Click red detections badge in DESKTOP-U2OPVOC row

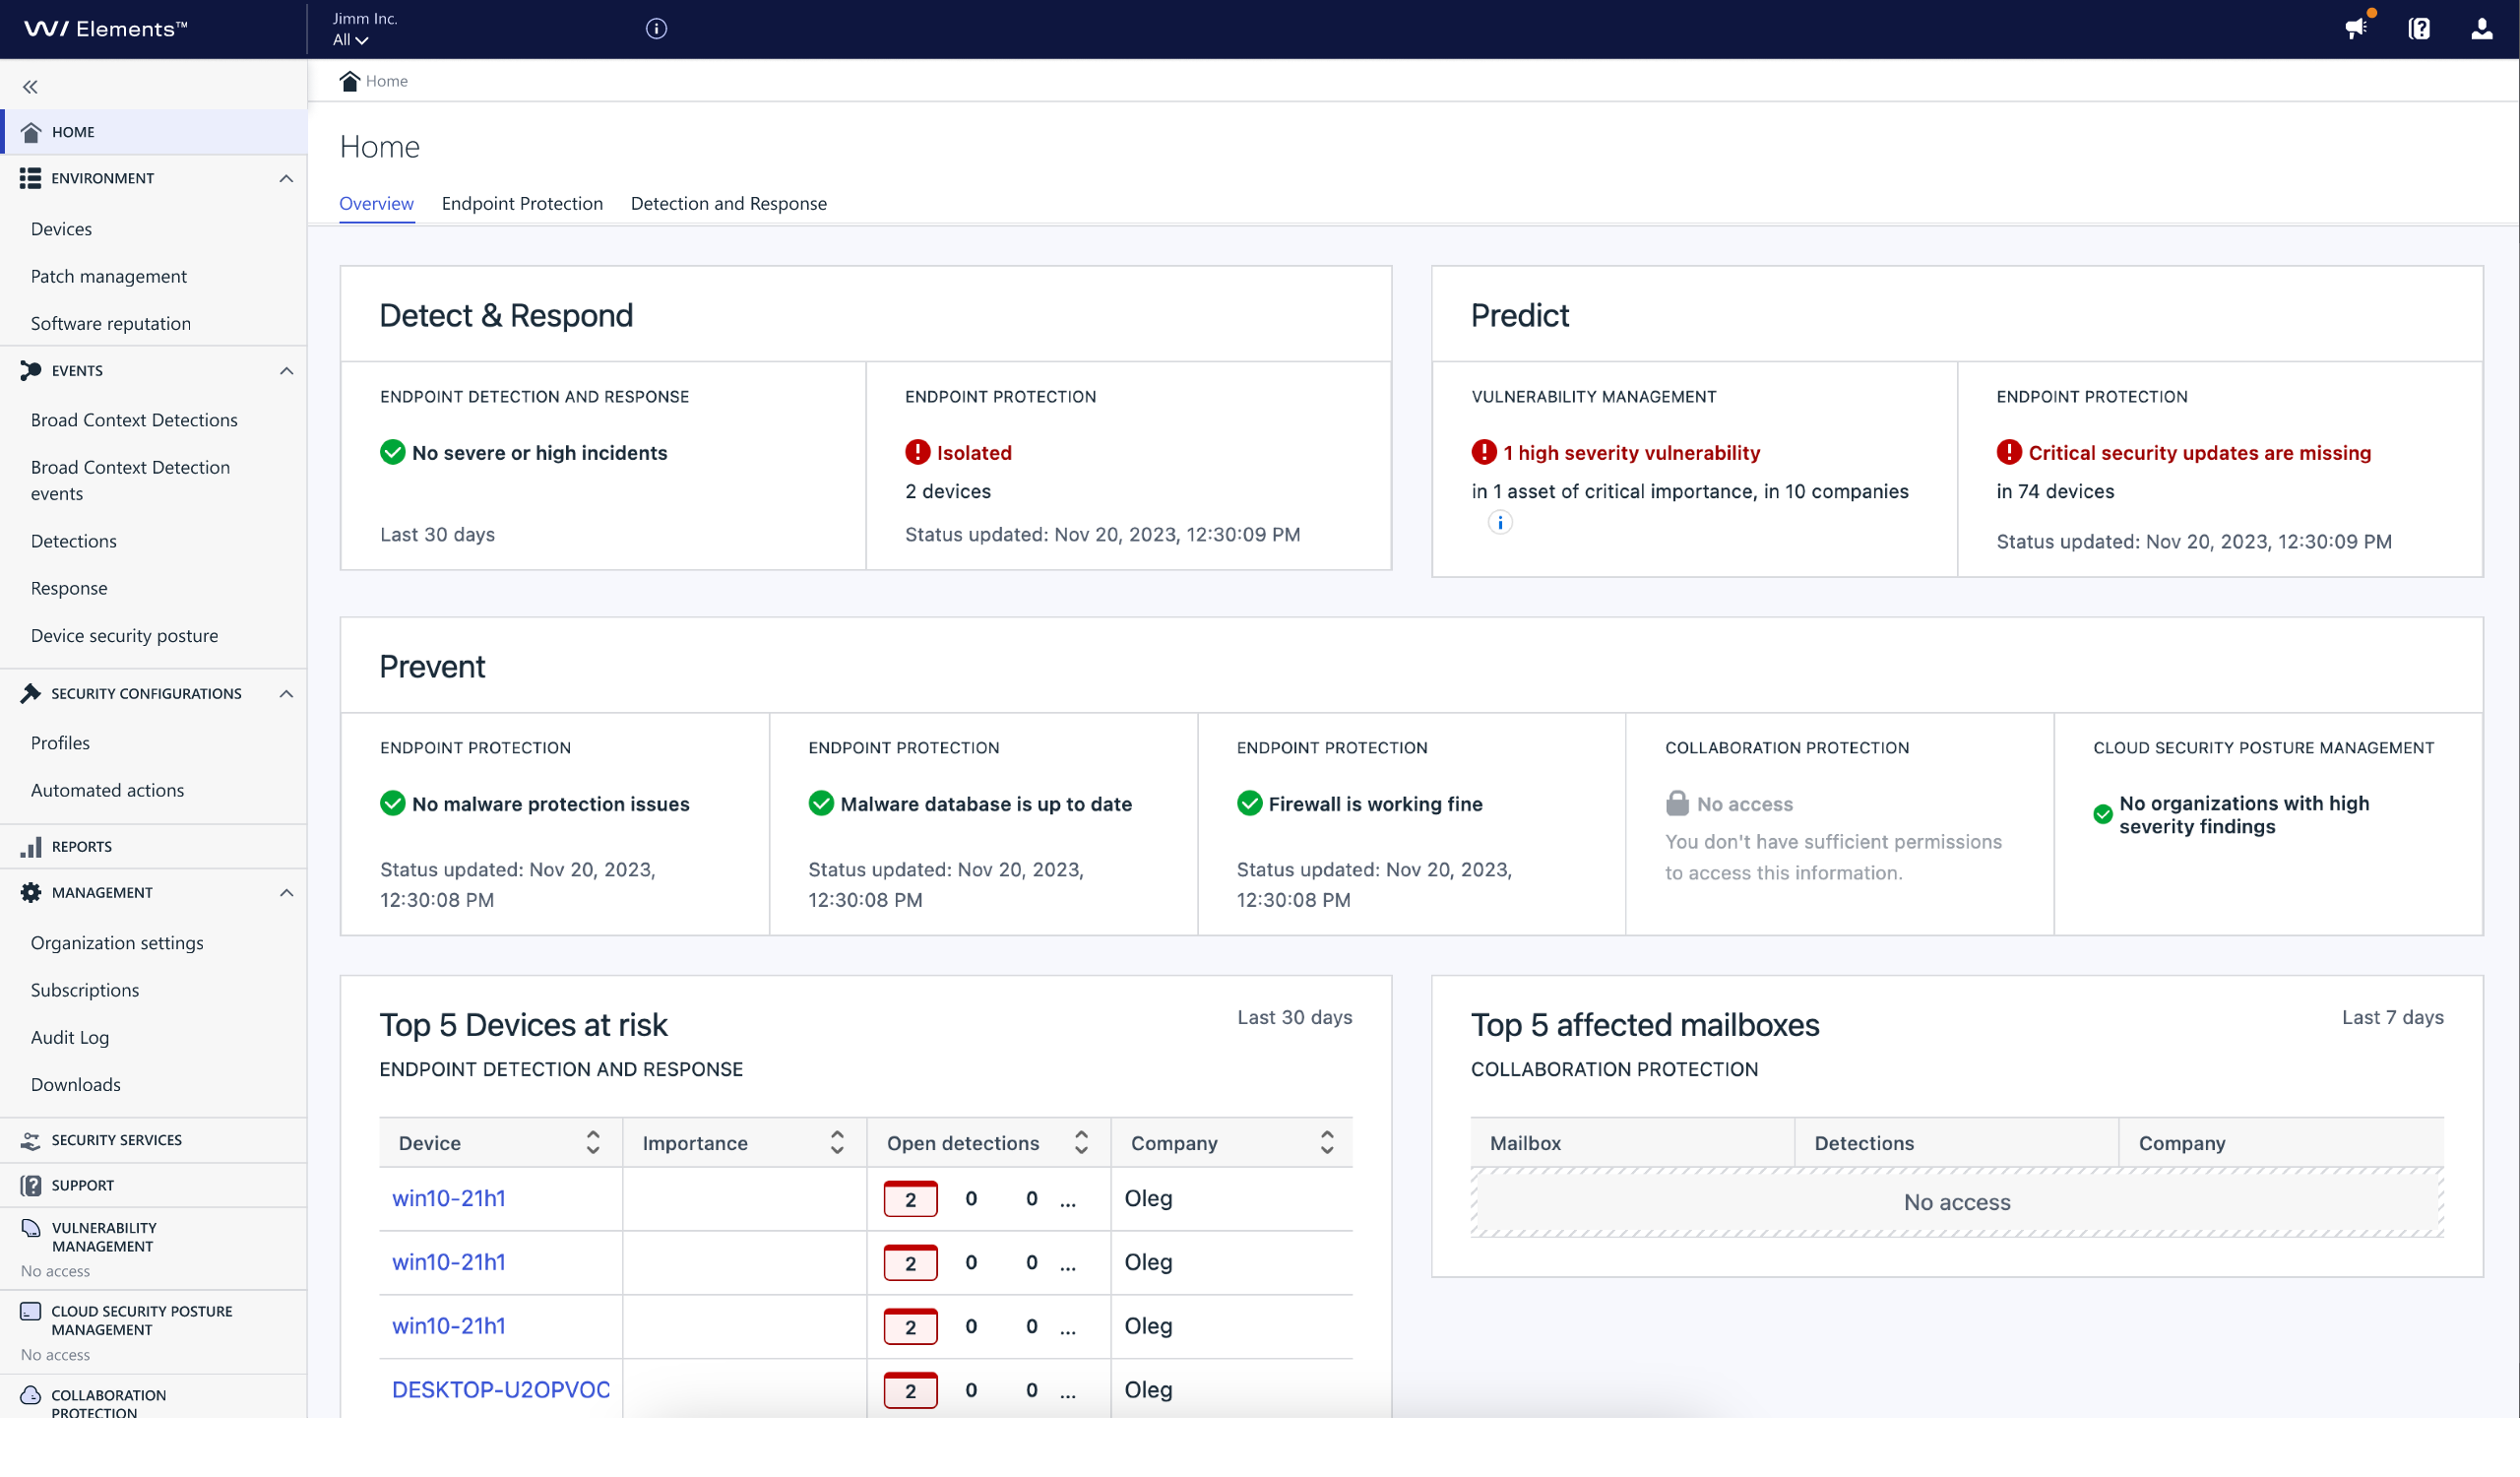click(x=910, y=1390)
